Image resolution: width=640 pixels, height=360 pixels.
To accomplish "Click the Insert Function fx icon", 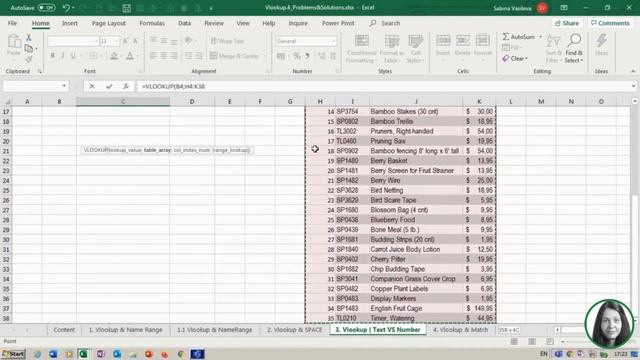I will pyautogui.click(x=126, y=87).
